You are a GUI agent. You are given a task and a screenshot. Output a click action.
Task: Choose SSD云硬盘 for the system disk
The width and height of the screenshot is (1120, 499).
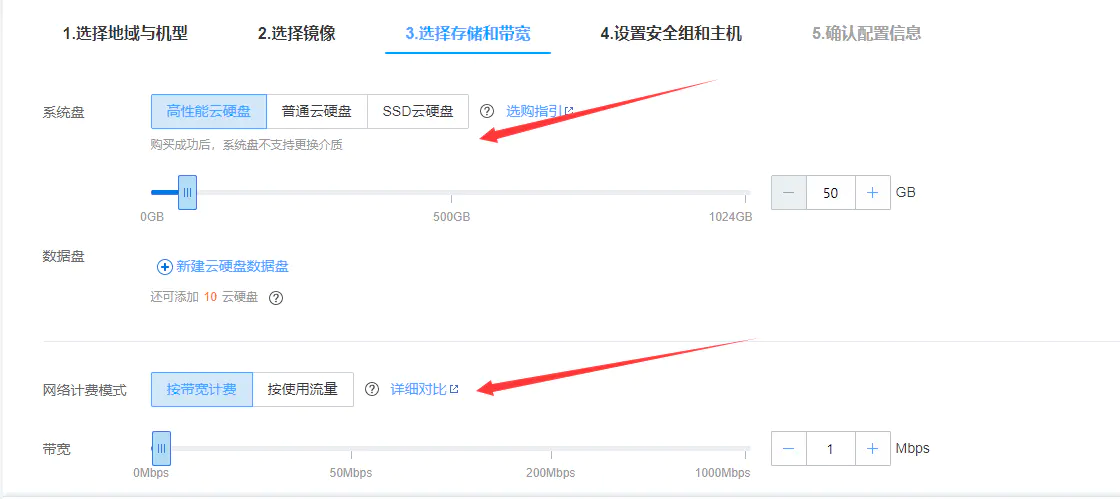pos(418,111)
